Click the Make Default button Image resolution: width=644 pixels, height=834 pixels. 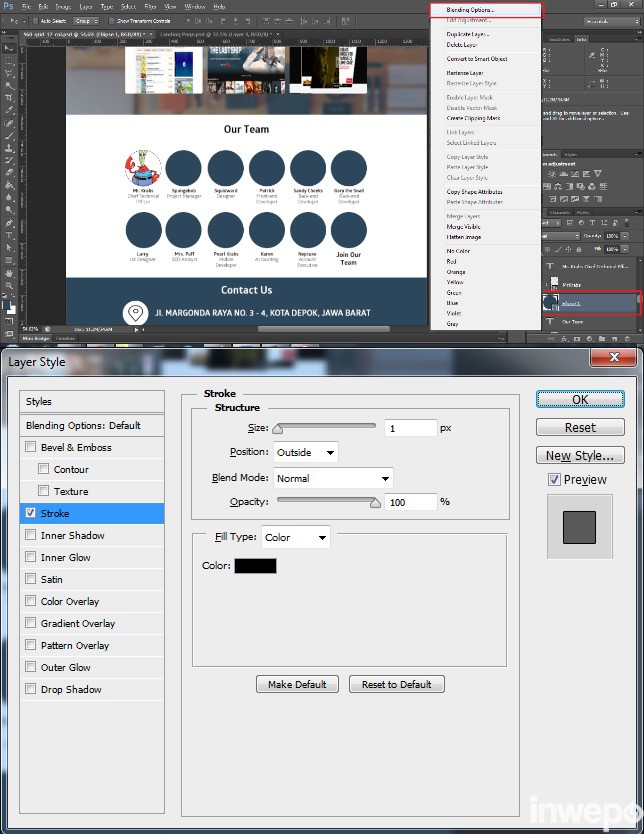tap(297, 685)
